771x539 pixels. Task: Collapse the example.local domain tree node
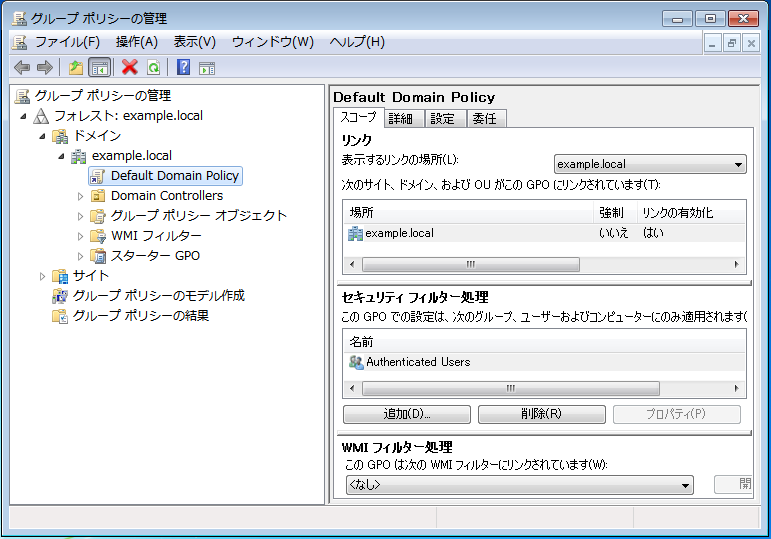click(x=61, y=156)
